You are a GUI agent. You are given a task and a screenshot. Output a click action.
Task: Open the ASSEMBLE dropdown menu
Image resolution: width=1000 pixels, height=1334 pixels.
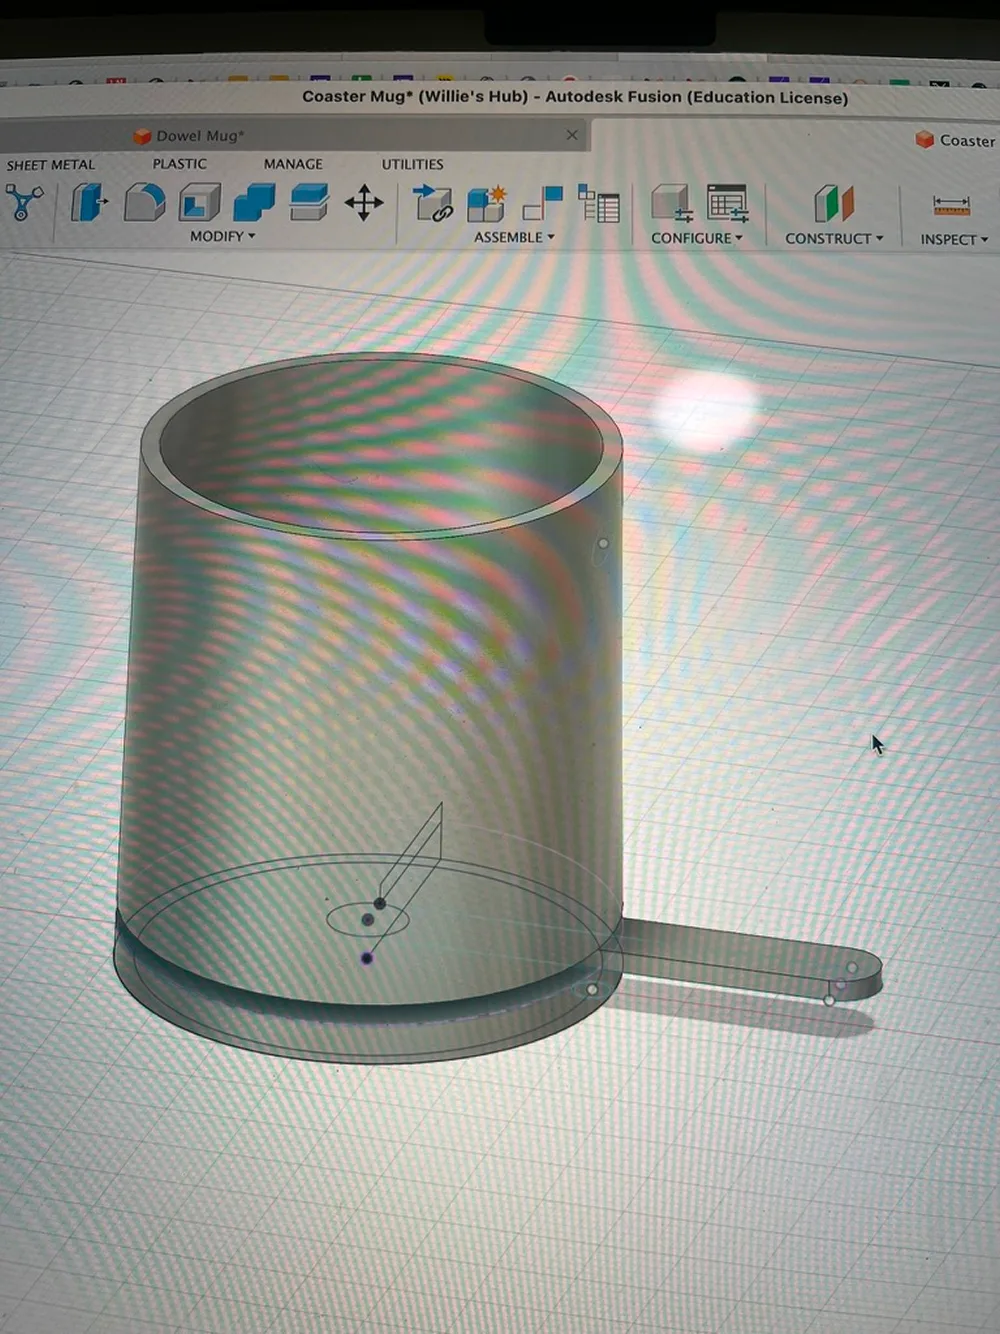coord(514,237)
